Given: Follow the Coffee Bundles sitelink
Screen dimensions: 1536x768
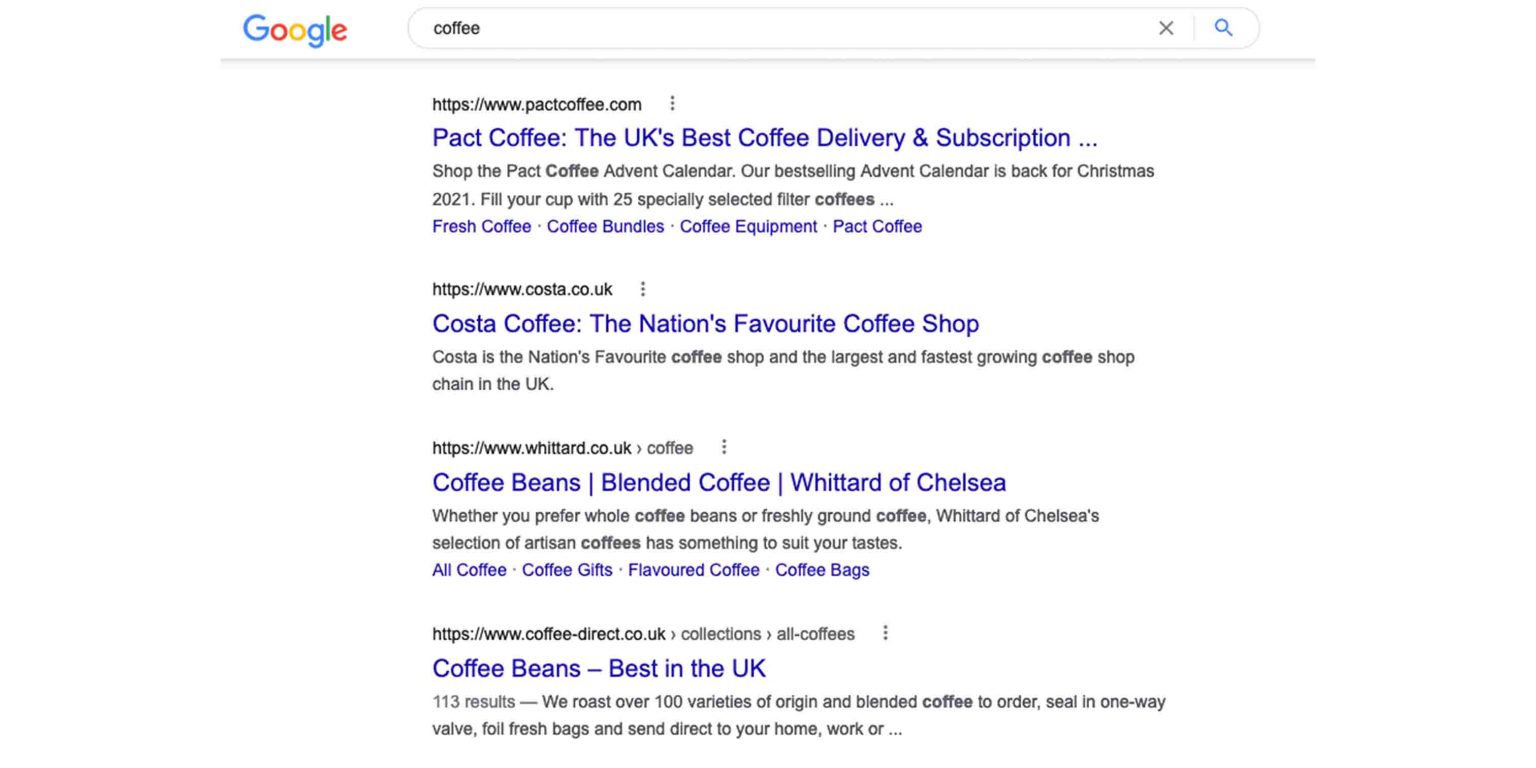Looking at the screenshot, I should pos(605,226).
